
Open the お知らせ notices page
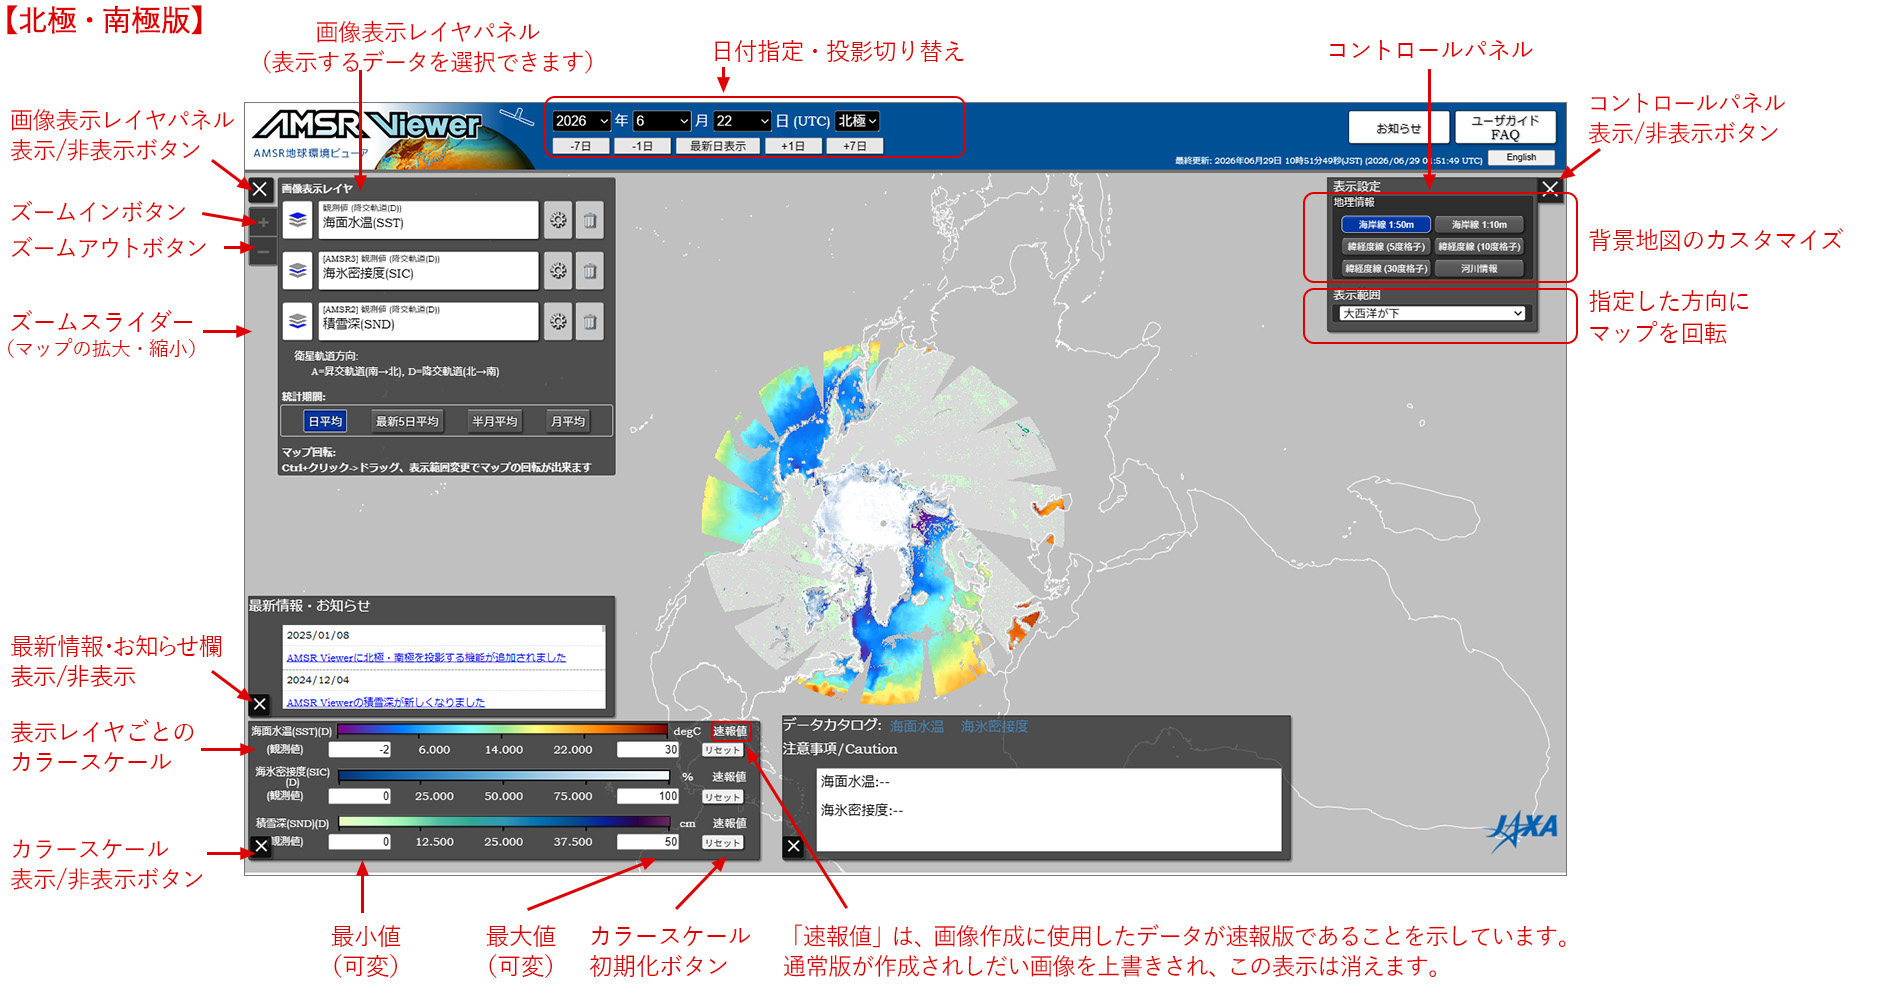(x=1398, y=128)
